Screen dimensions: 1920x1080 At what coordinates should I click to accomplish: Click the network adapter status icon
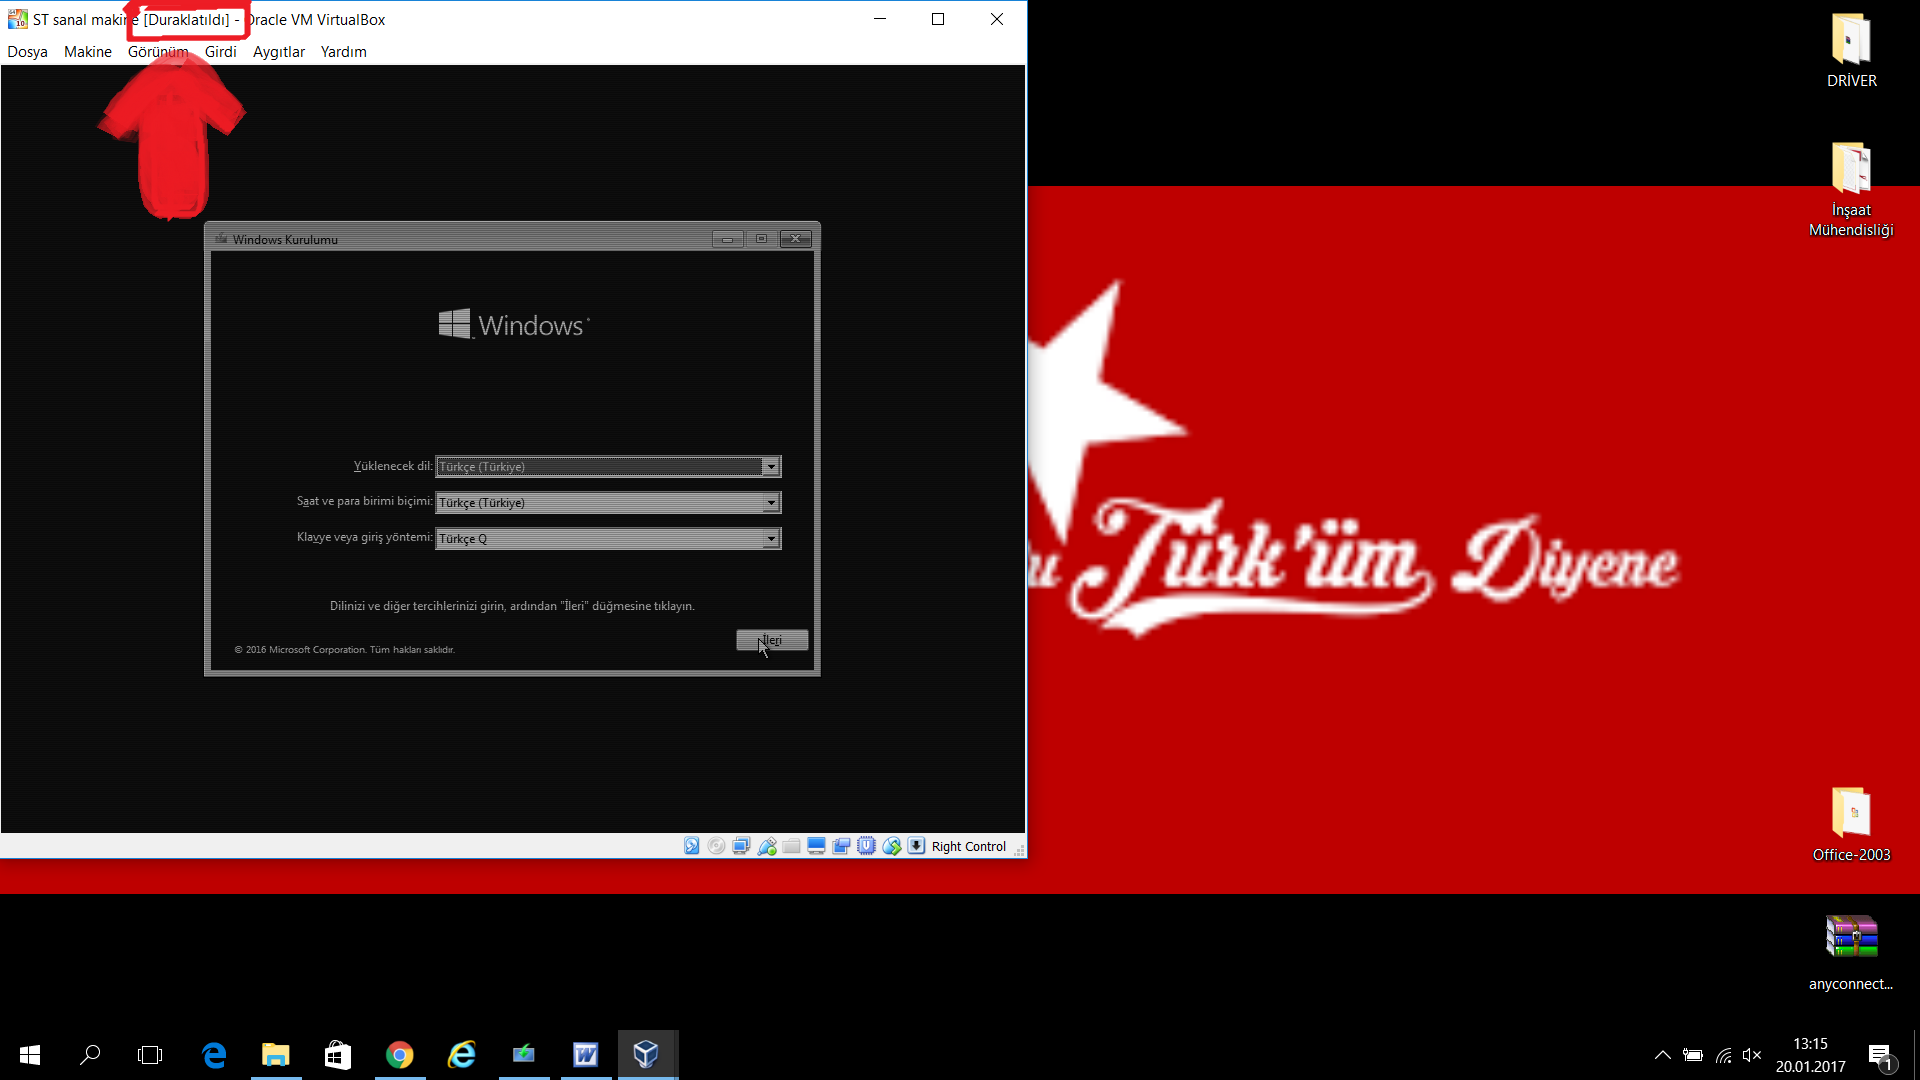(741, 846)
